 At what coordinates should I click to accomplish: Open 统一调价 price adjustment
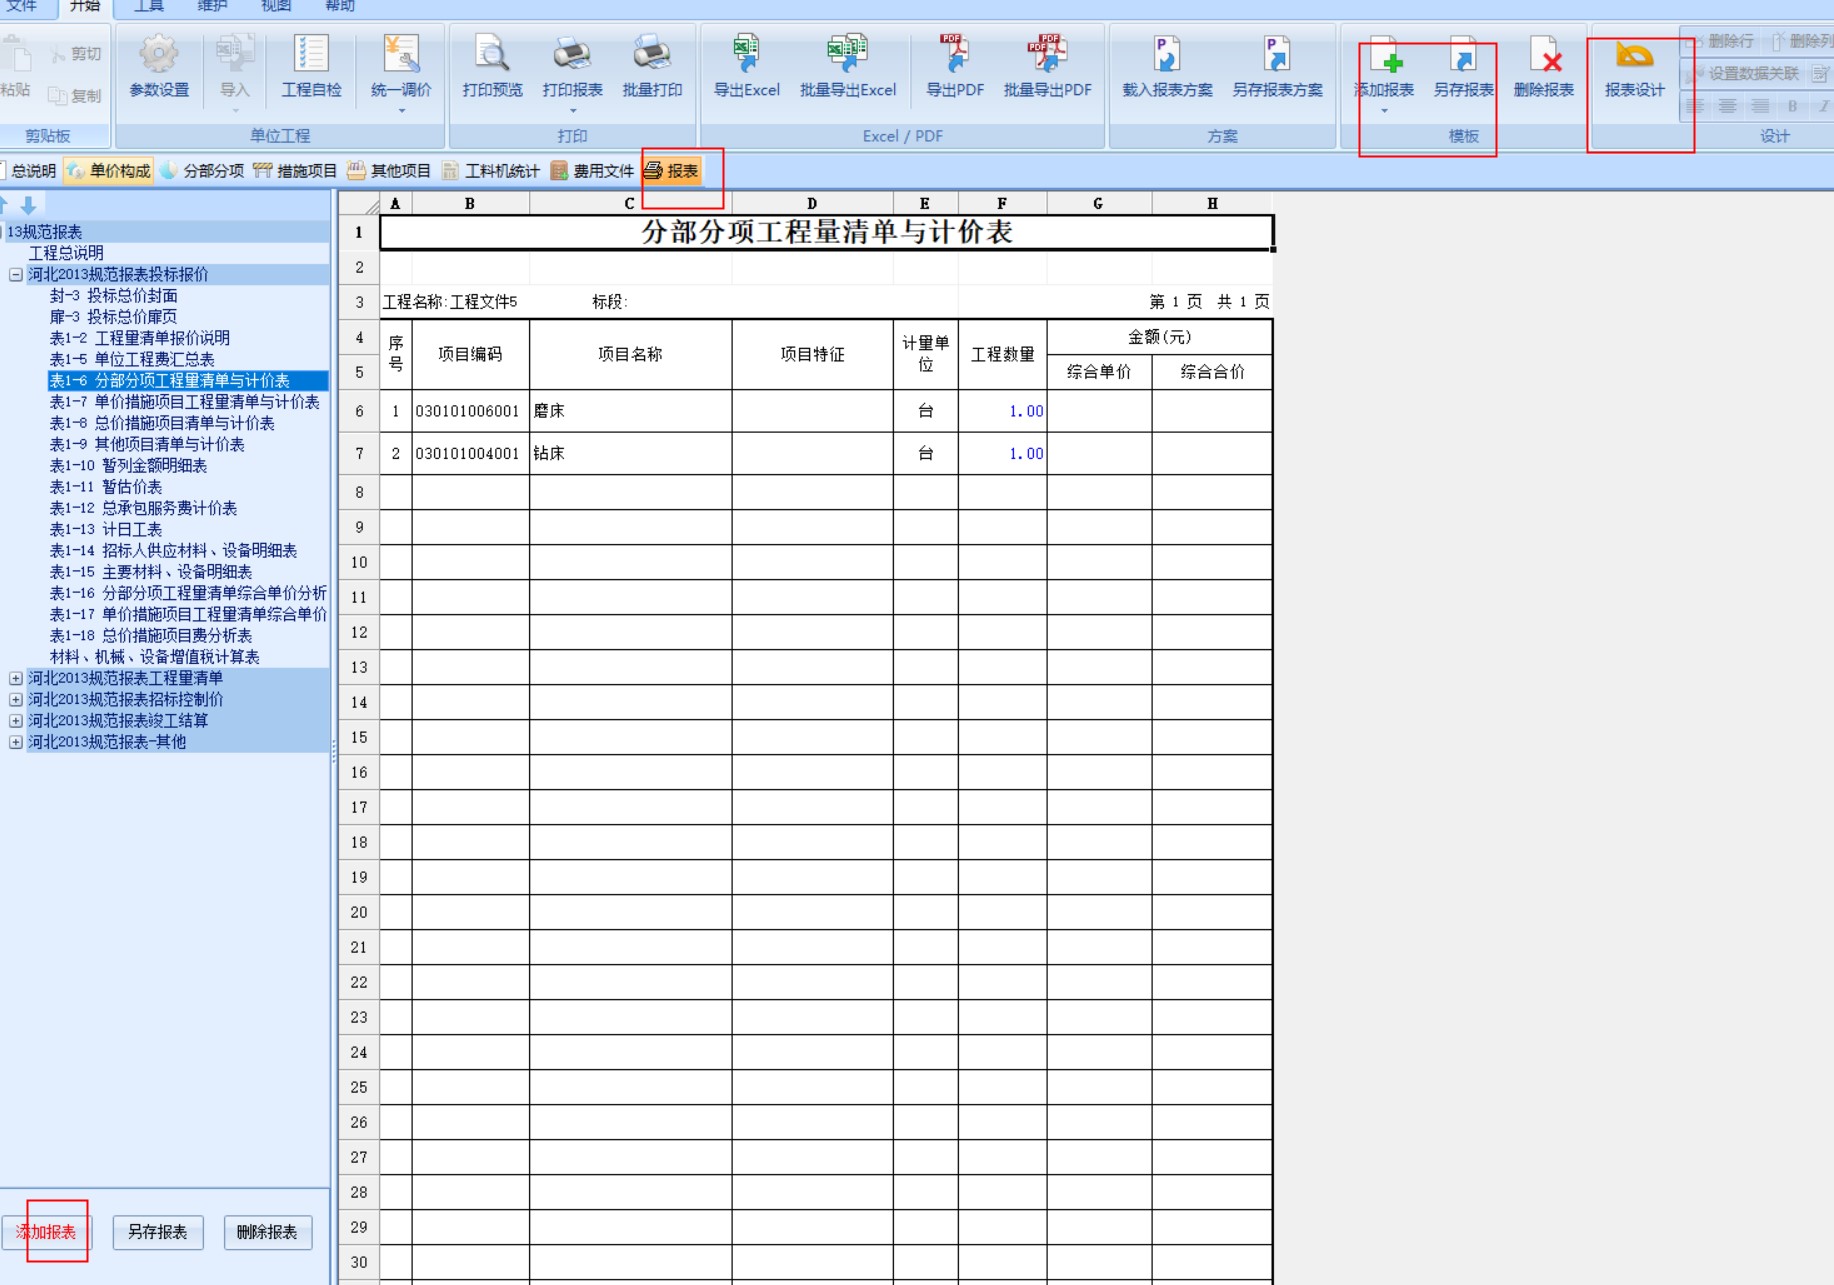[x=401, y=66]
